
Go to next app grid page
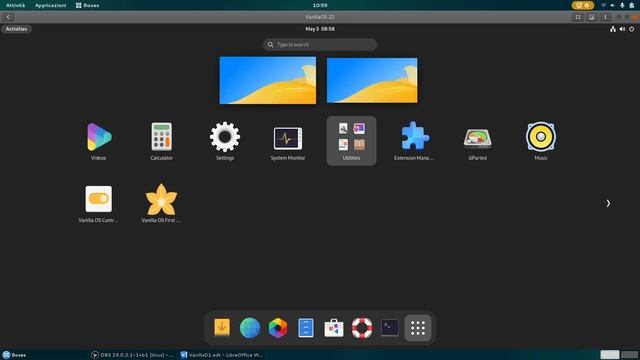pos(608,203)
